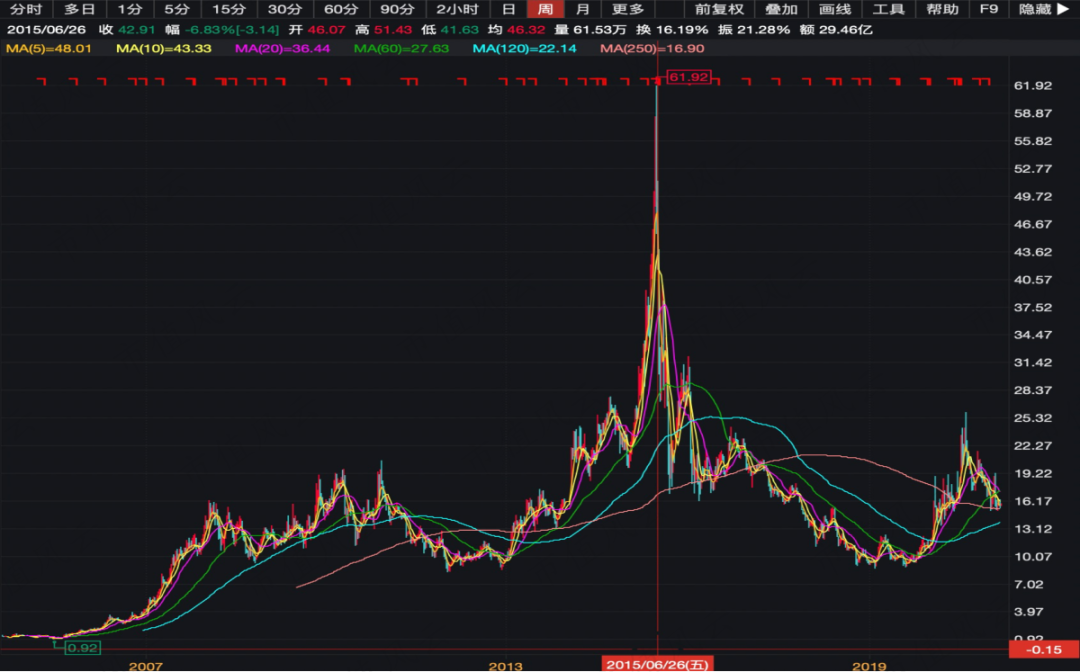Click the 0.92 low price marker
1080x672 pixels.
click(82, 648)
